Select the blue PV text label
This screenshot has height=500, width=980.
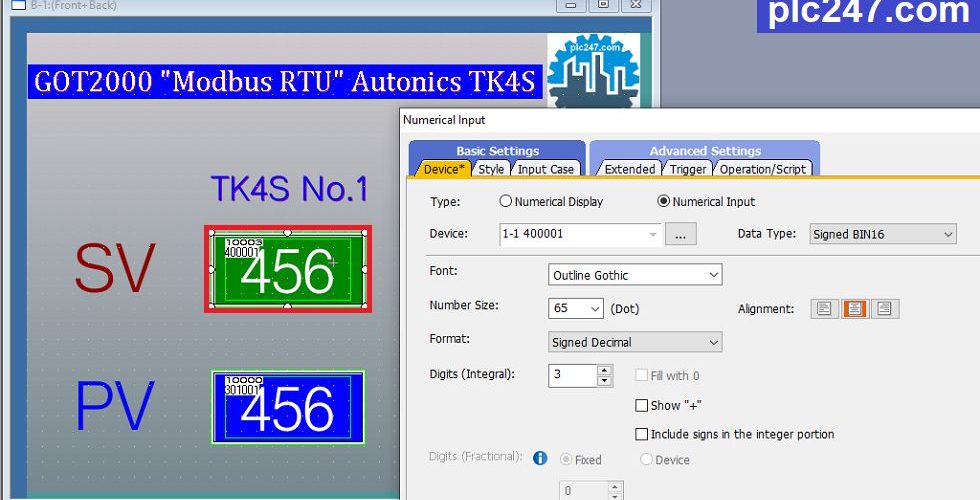click(x=114, y=406)
